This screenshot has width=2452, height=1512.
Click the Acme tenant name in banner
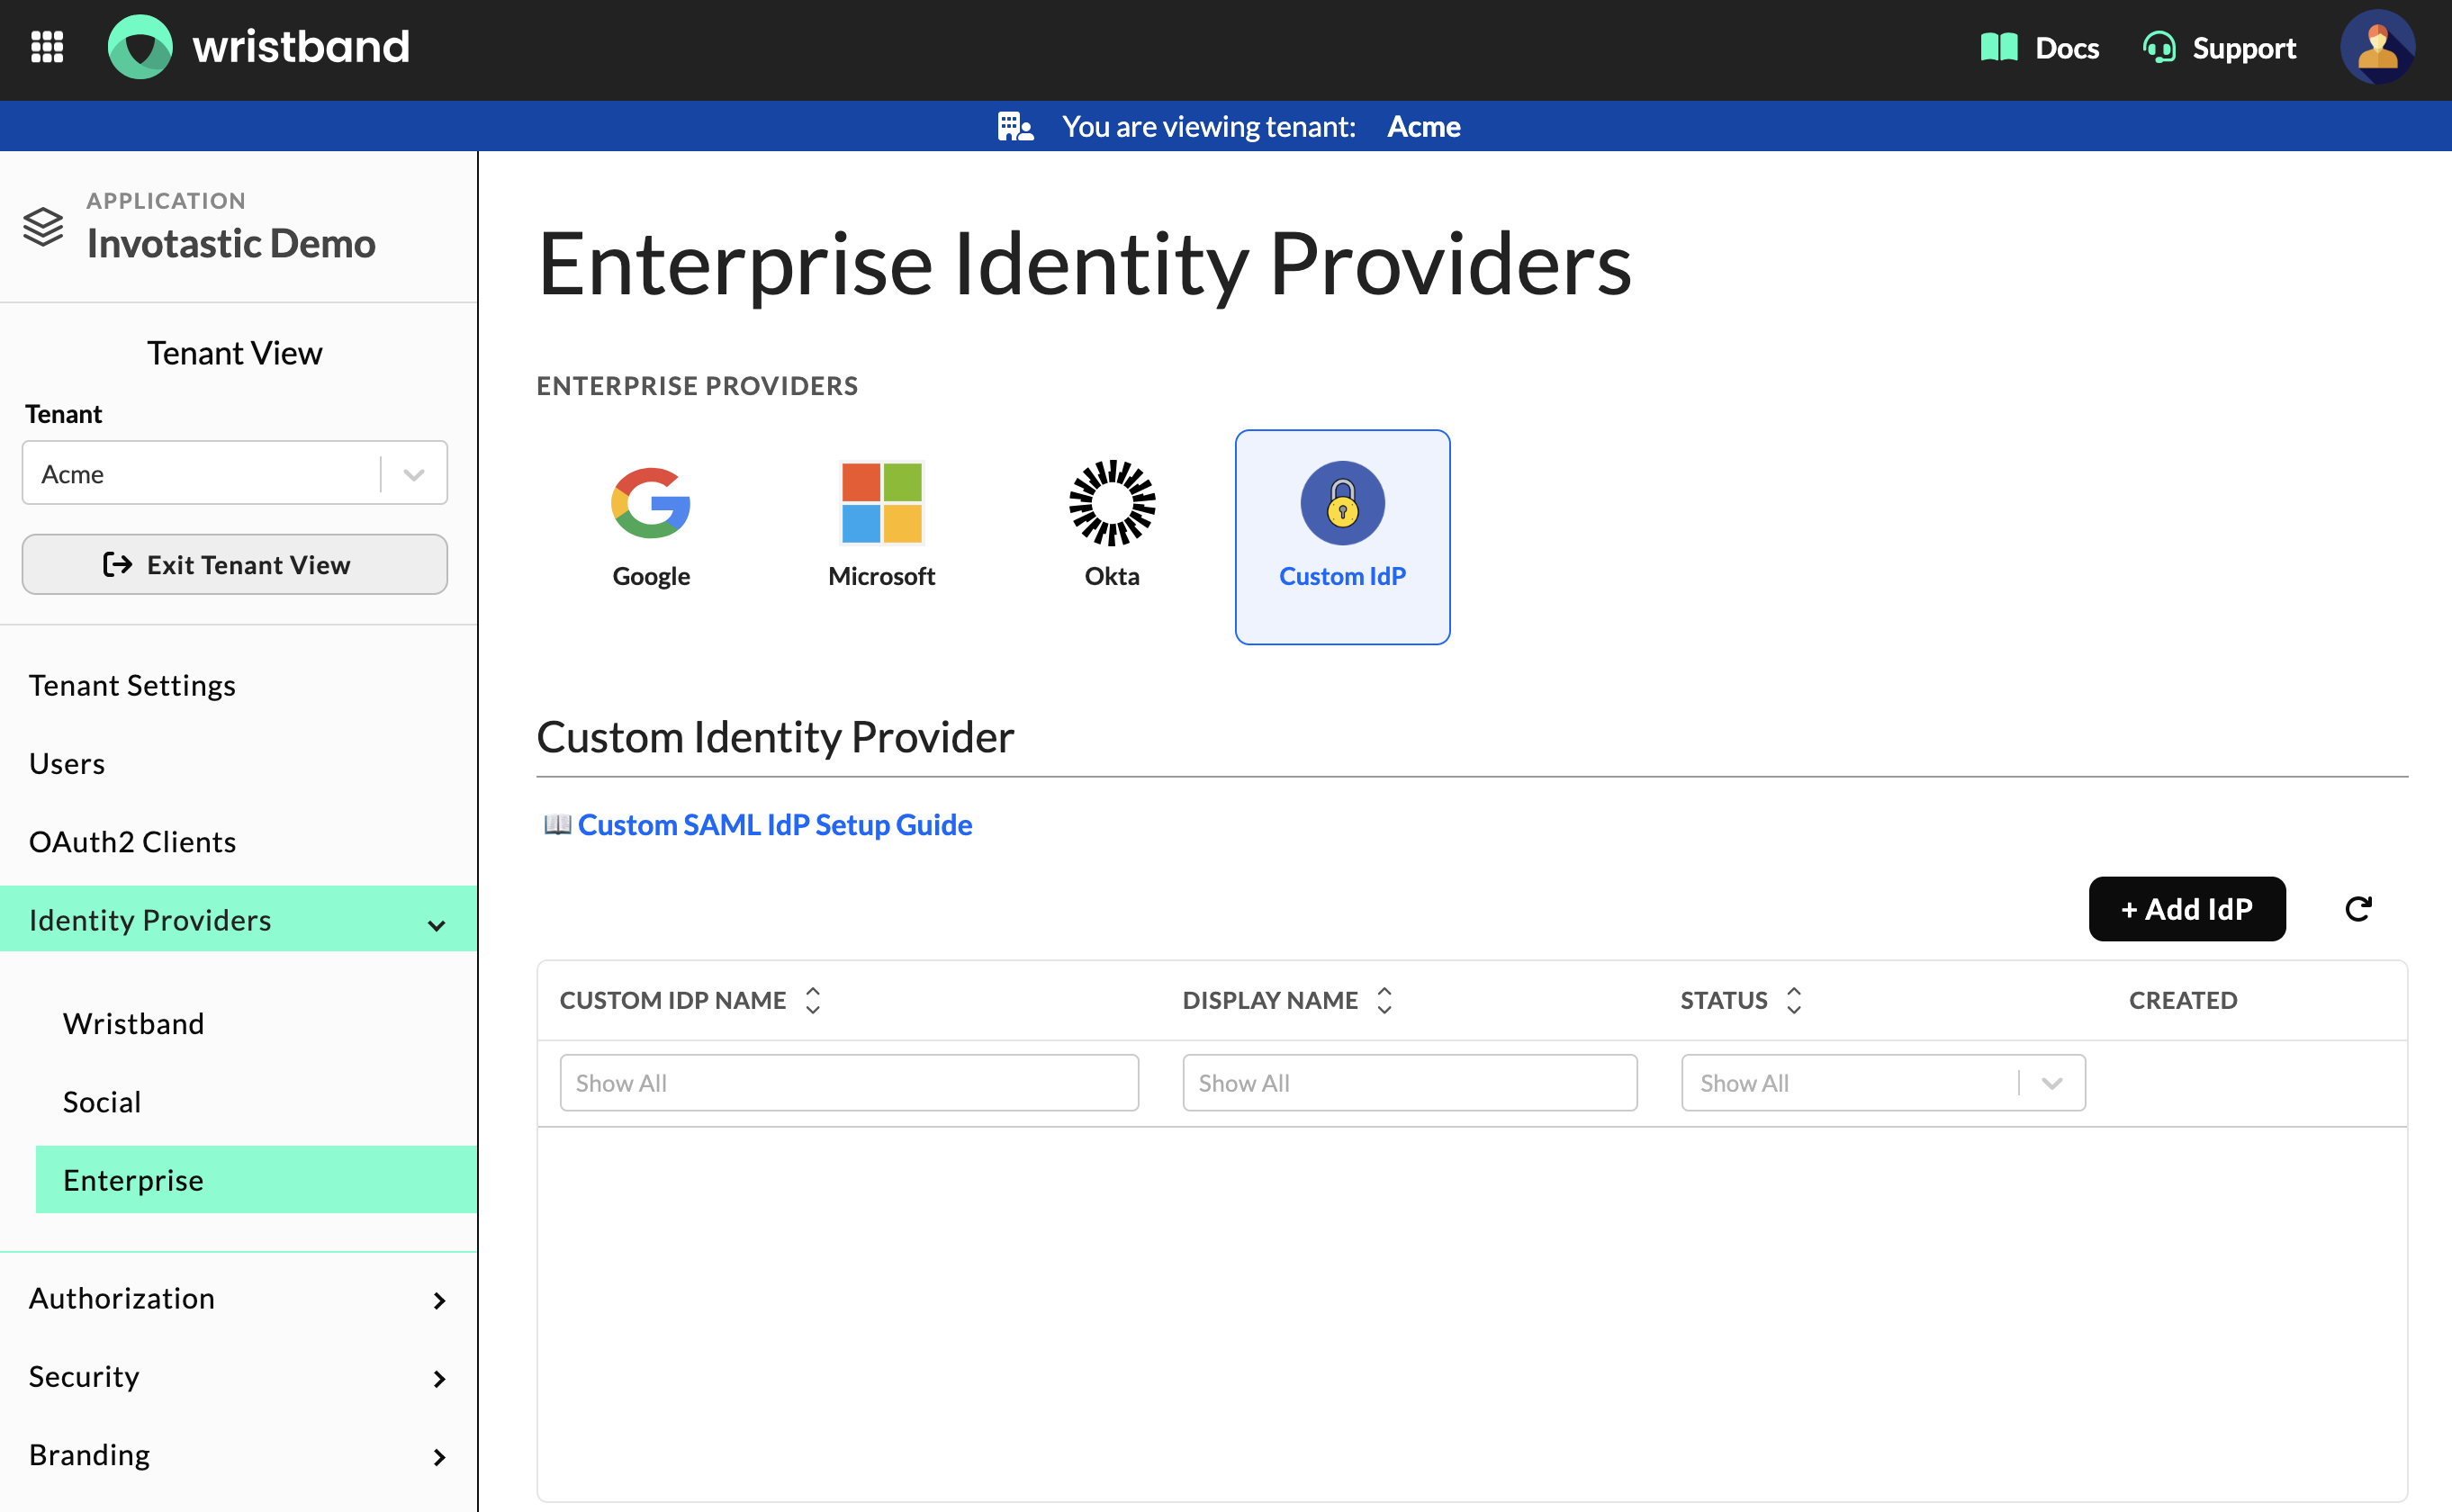pos(1423,127)
